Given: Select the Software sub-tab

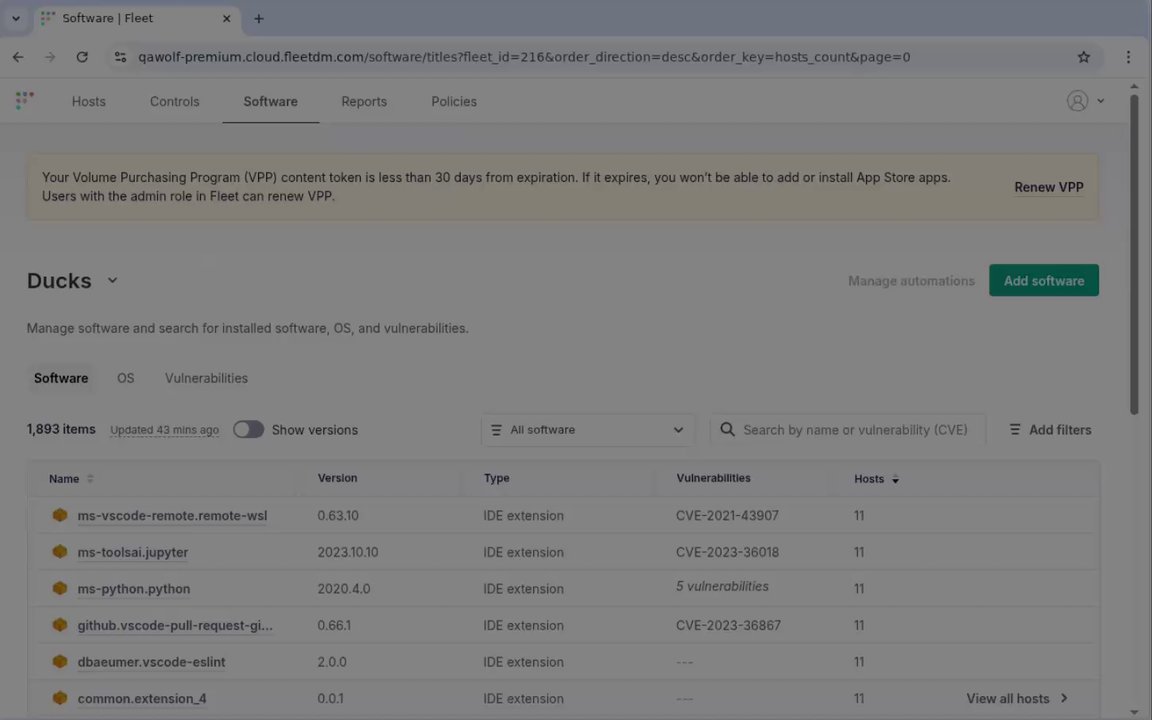Looking at the screenshot, I should pos(61,378).
